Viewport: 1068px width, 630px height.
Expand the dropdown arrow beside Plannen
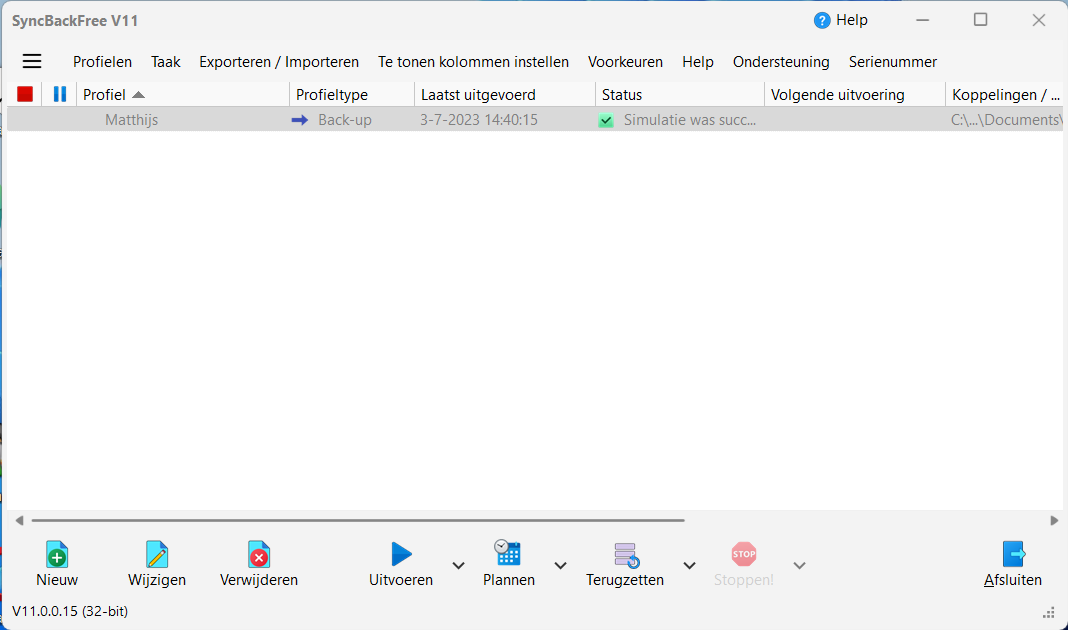560,566
